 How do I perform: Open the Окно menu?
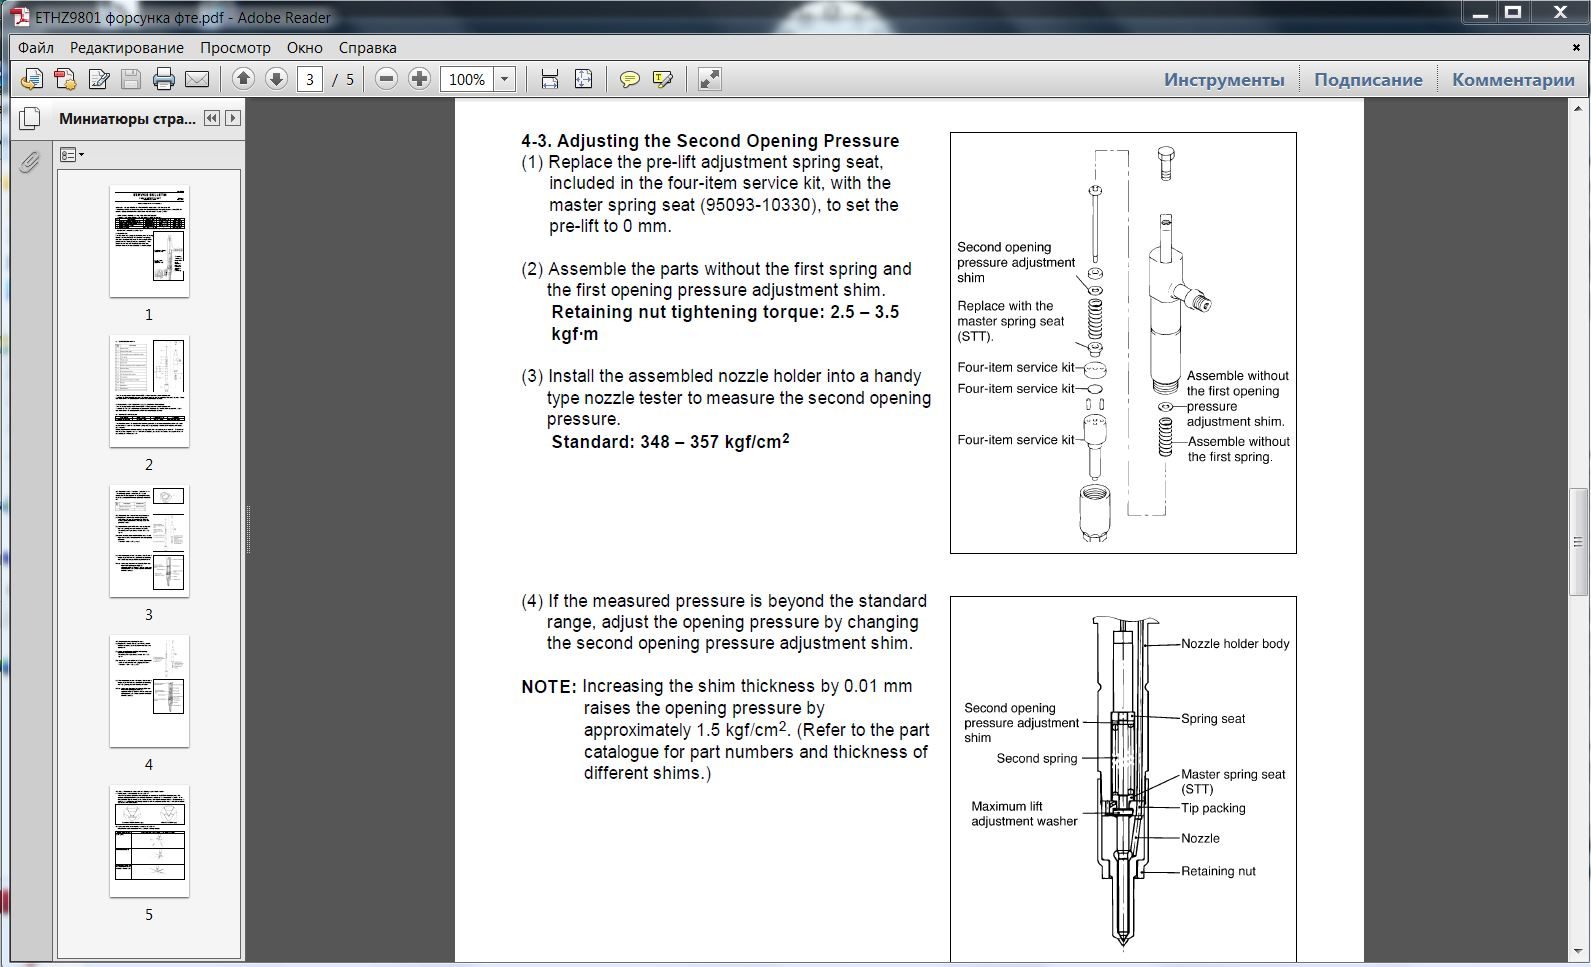pyautogui.click(x=305, y=47)
